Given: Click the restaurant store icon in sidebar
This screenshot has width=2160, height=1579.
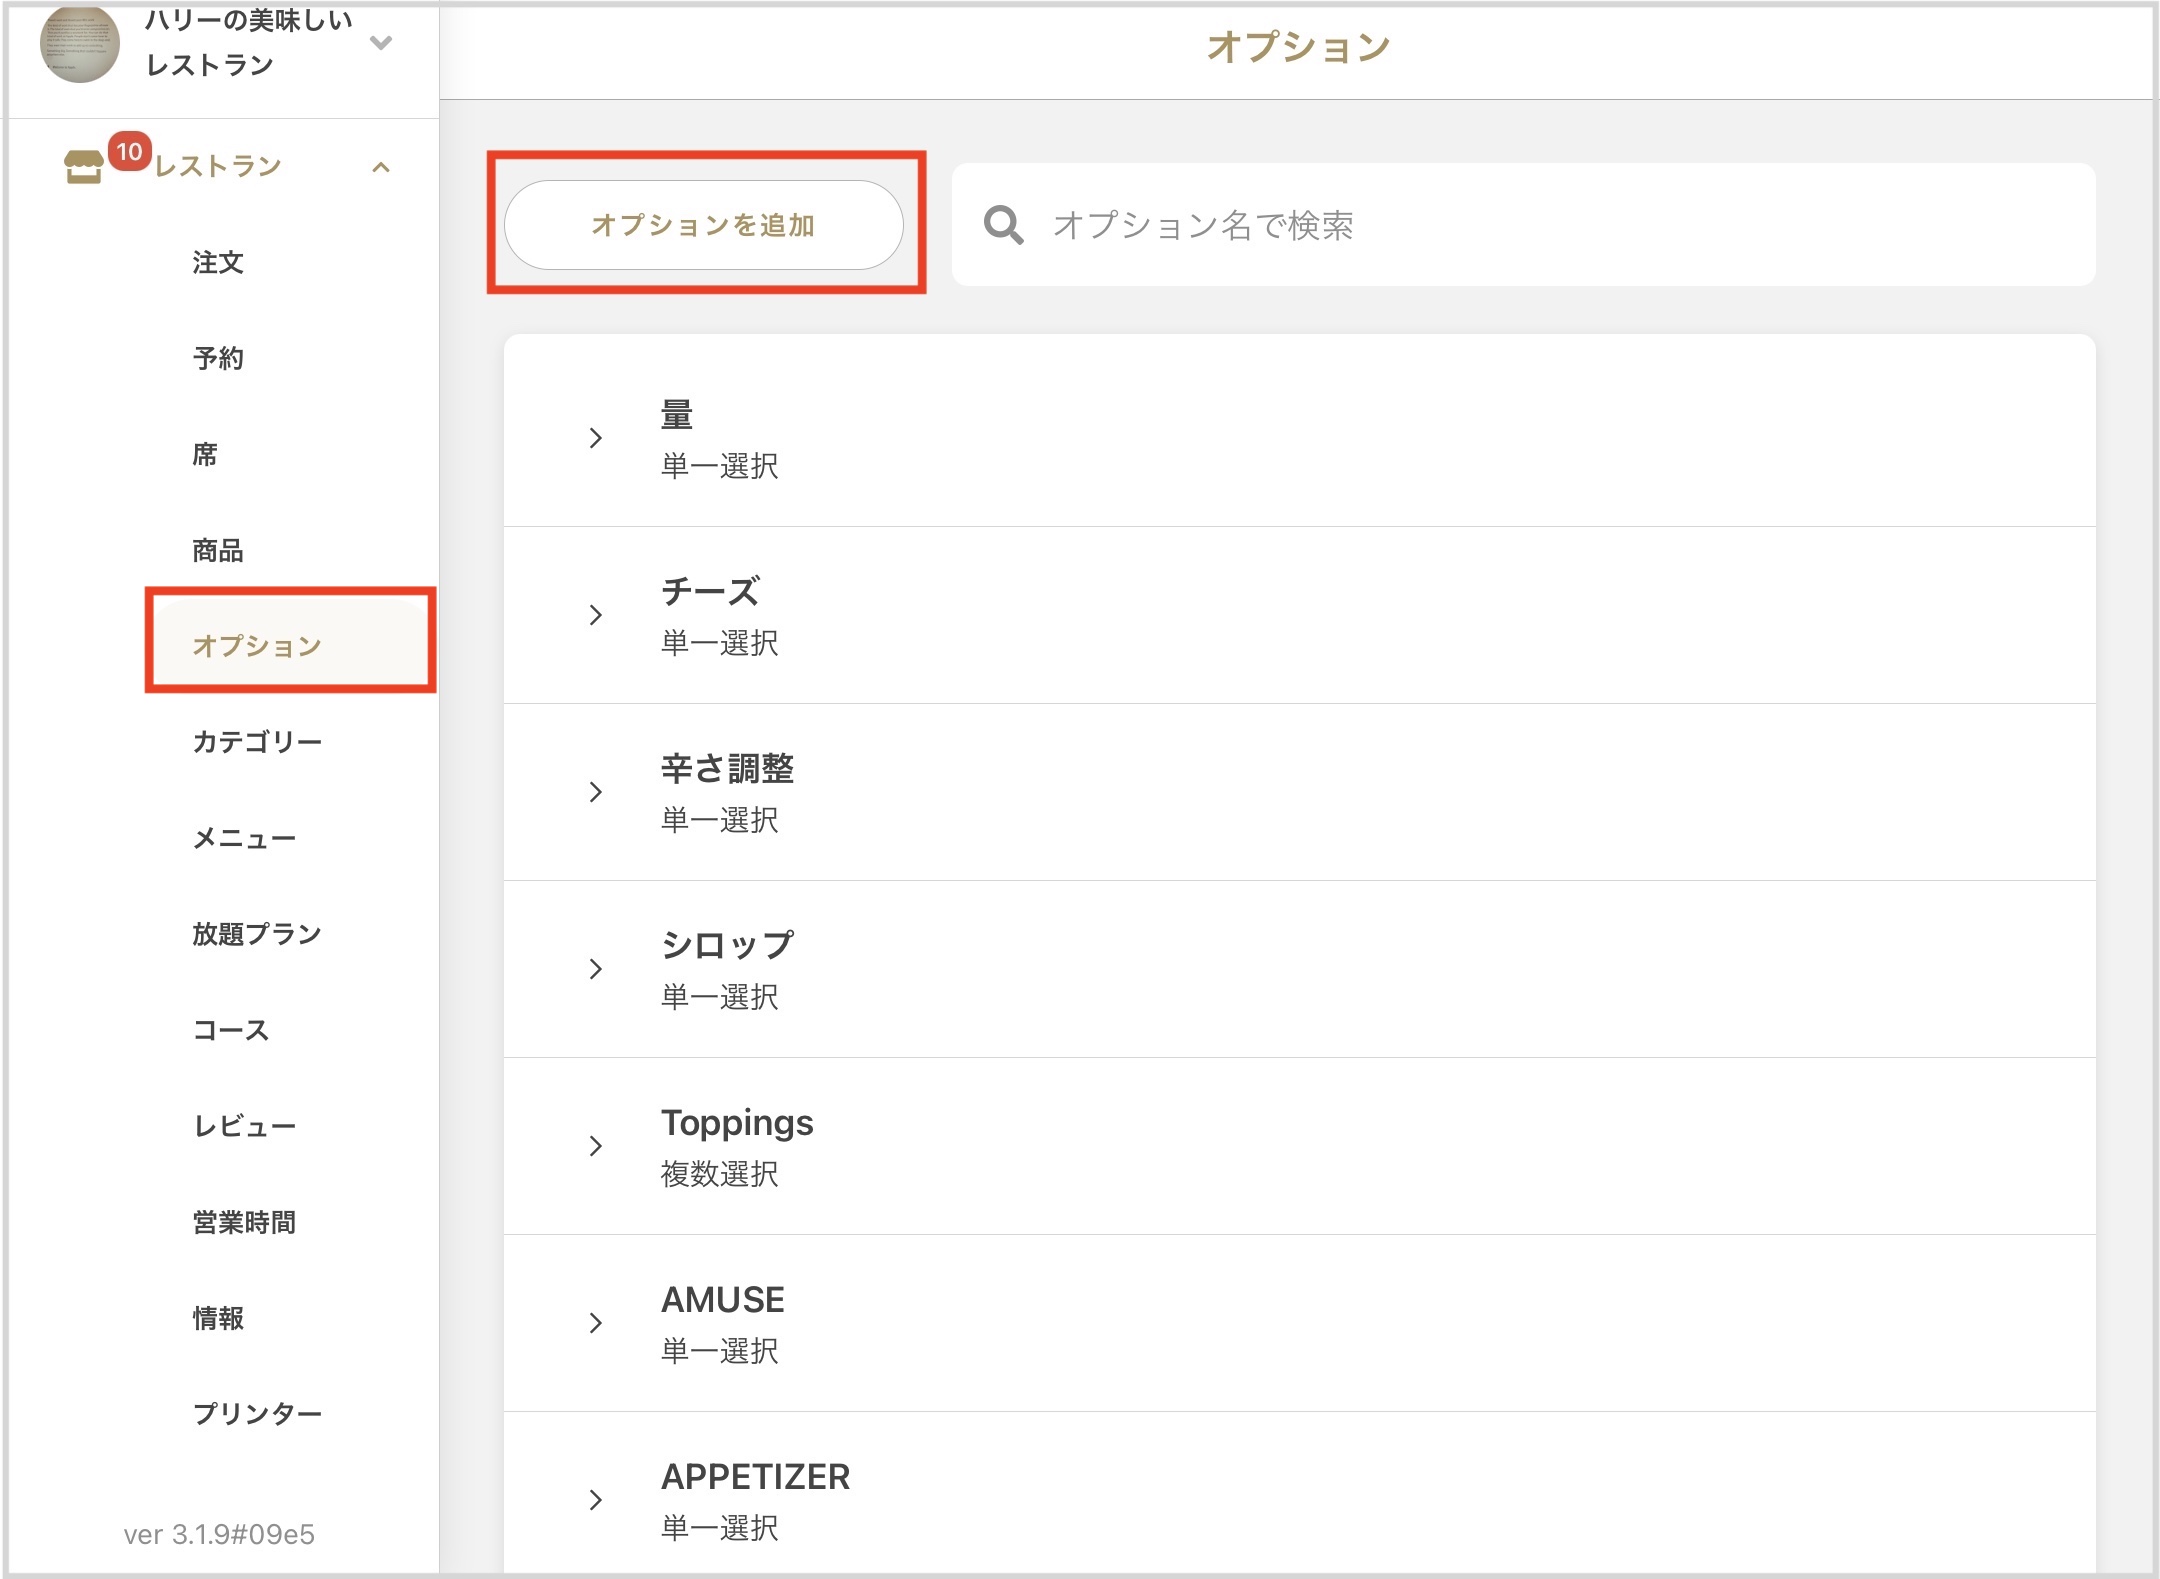Looking at the screenshot, I should pos(83,167).
